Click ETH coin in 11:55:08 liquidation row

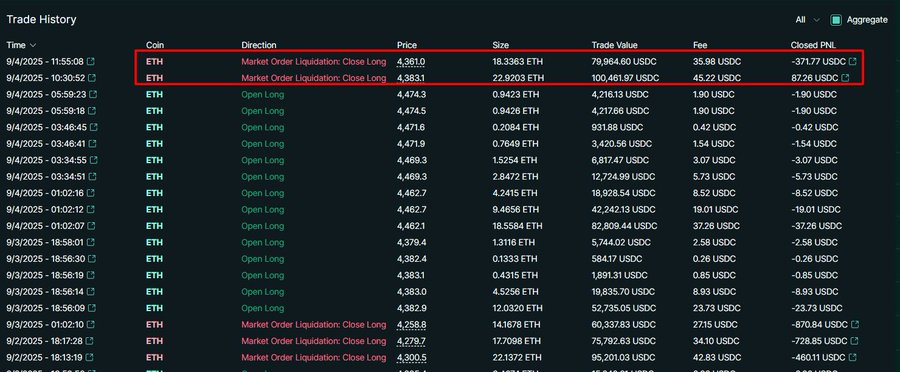tap(154, 61)
